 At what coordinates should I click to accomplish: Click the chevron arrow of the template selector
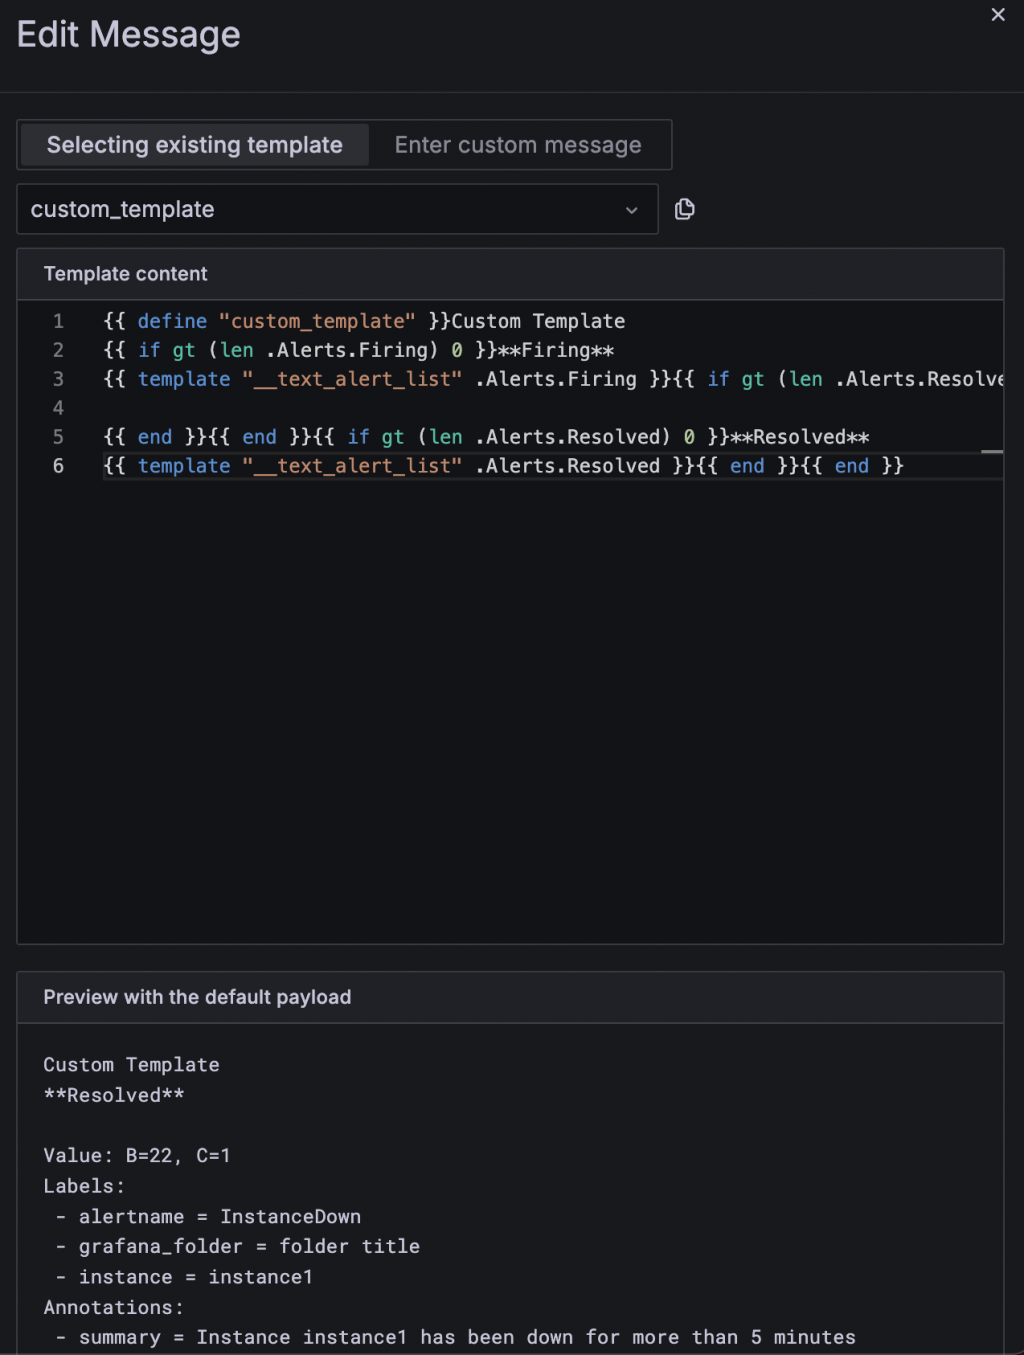632,210
